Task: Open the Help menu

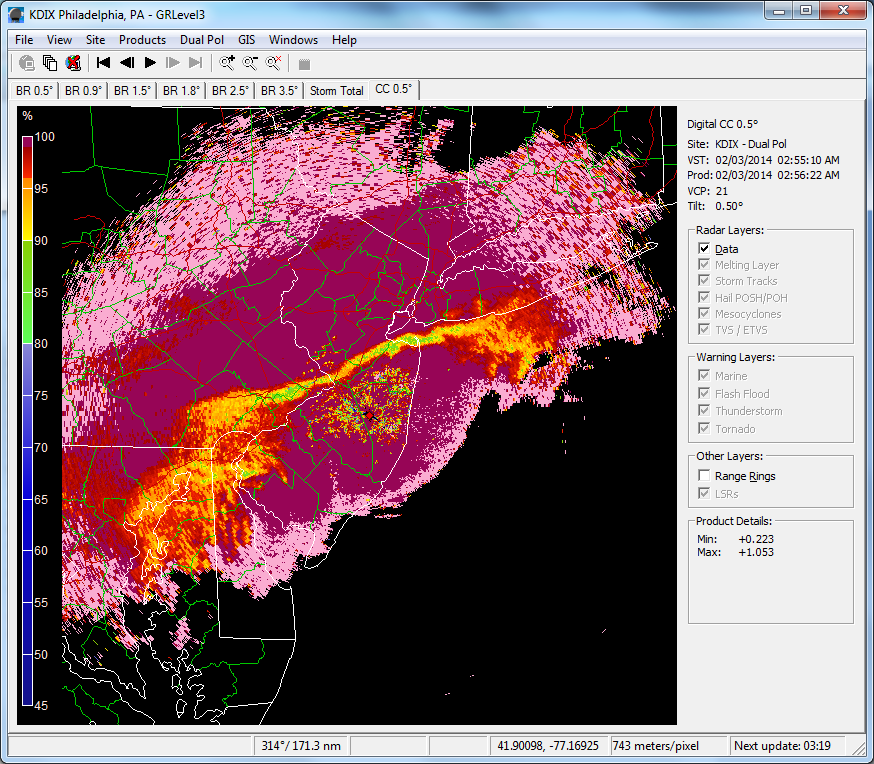Action: 344,40
